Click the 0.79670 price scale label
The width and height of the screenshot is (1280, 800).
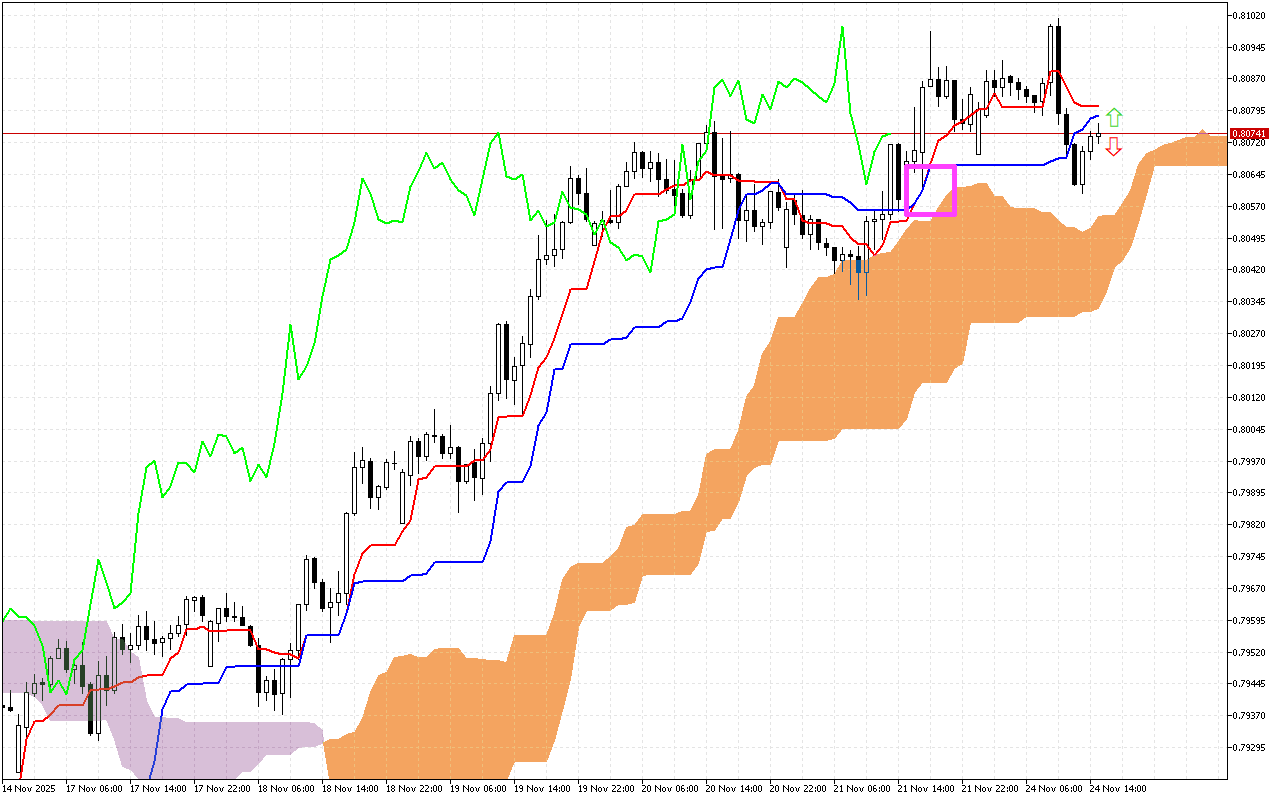point(1249,588)
